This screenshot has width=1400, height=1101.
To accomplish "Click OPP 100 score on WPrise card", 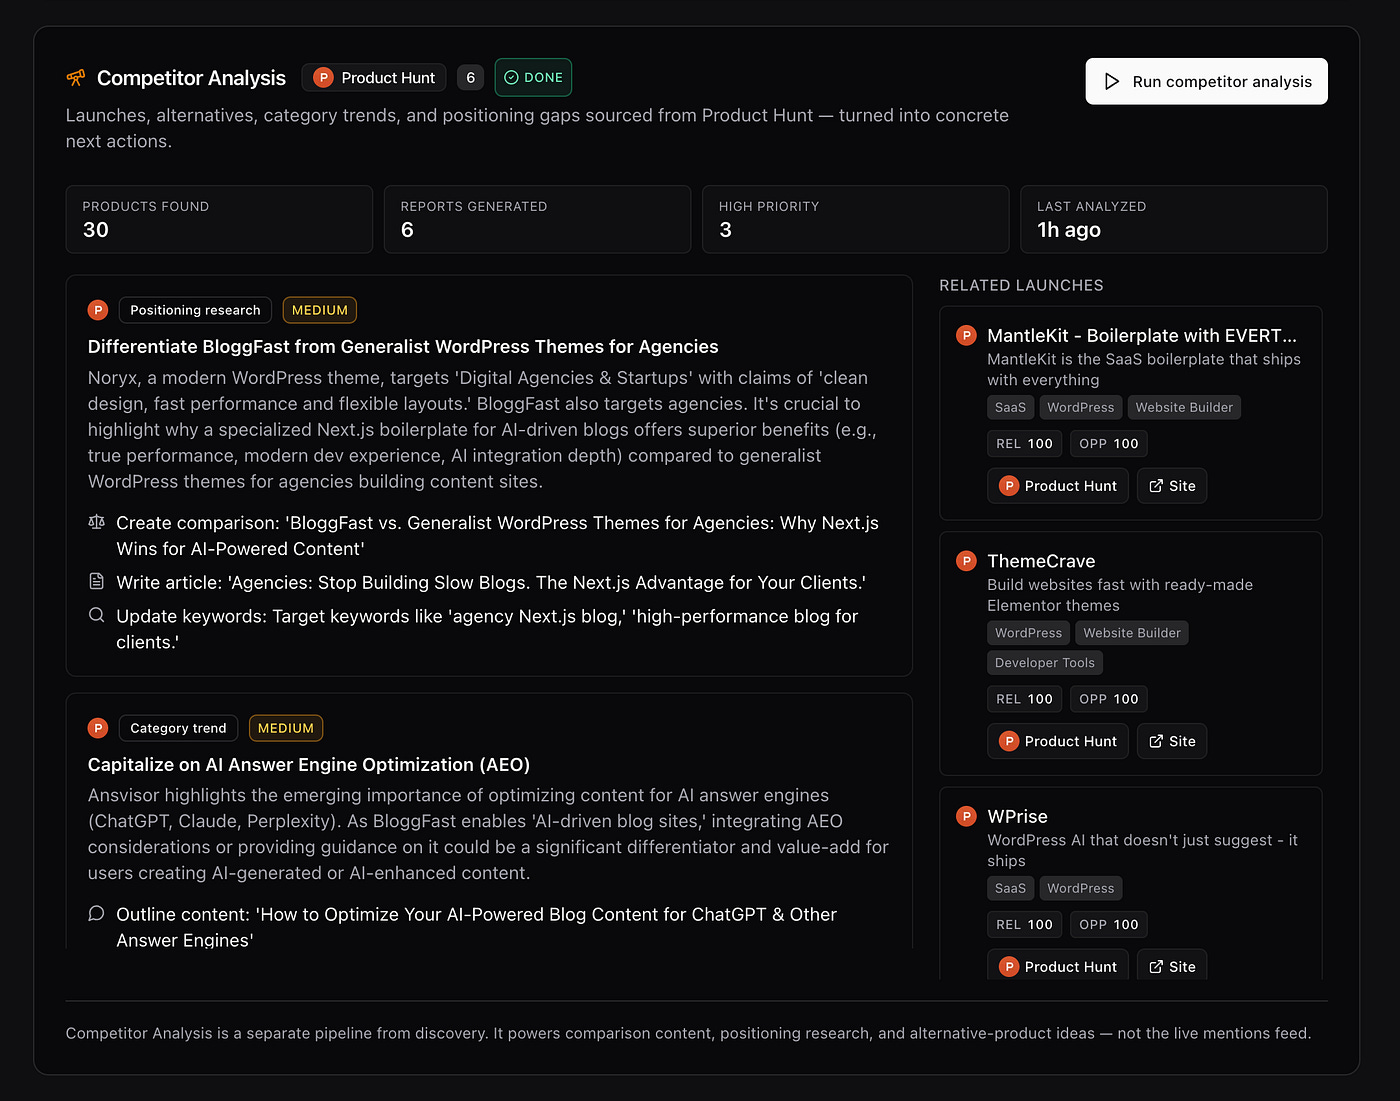I will pyautogui.click(x=1108, y=924).
